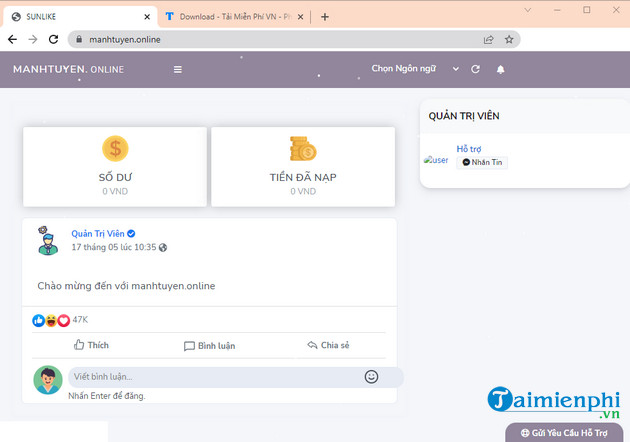Click the browser back arrow
The height and width of the screenshot is (442, 630).
click(x=12, y=39)
